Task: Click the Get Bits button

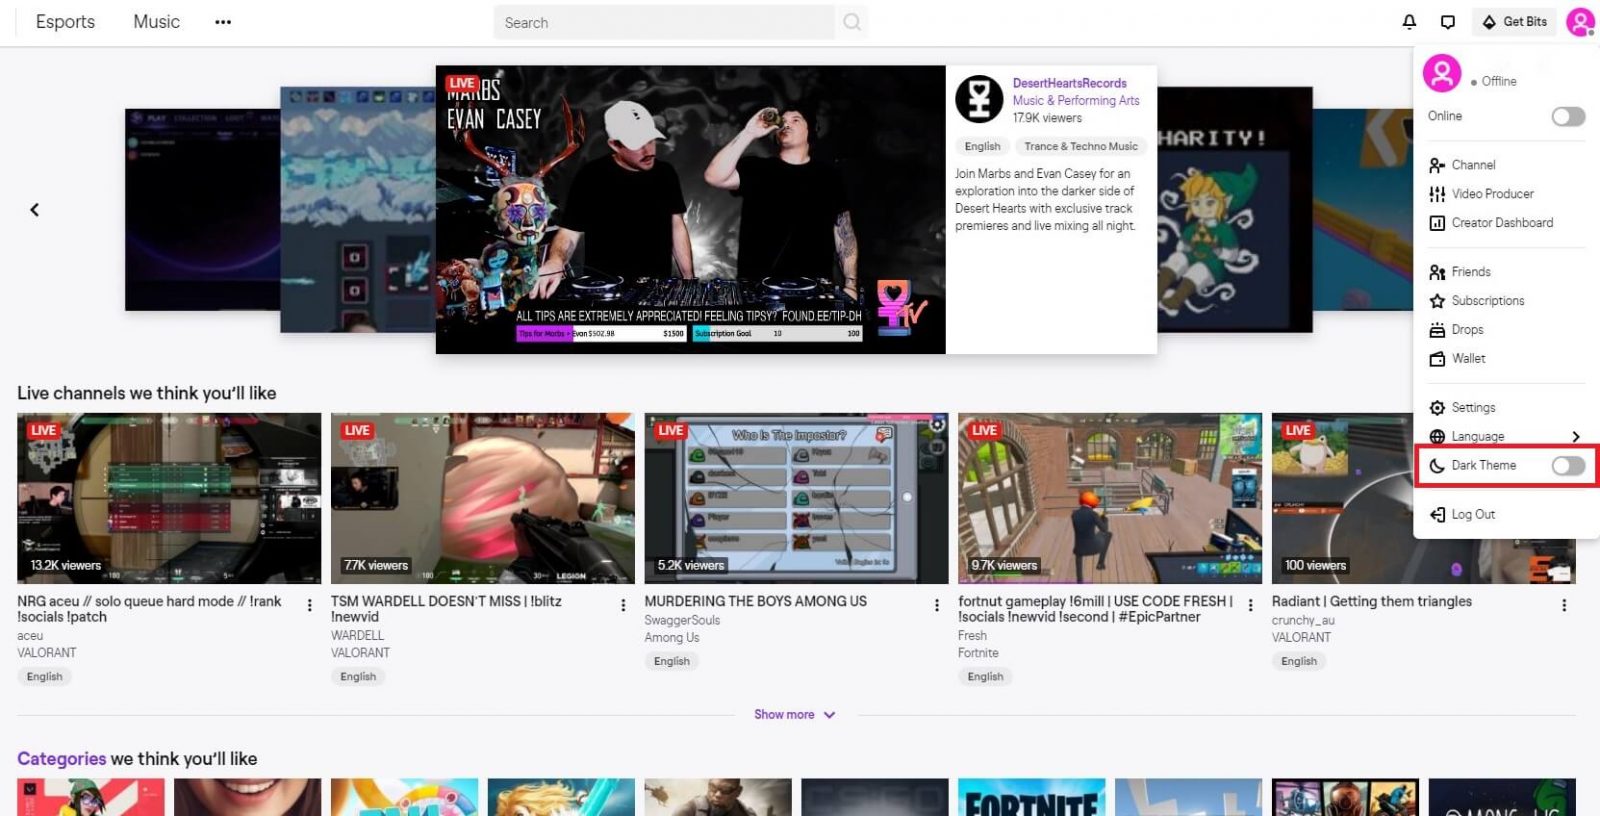Action: 1514,22
